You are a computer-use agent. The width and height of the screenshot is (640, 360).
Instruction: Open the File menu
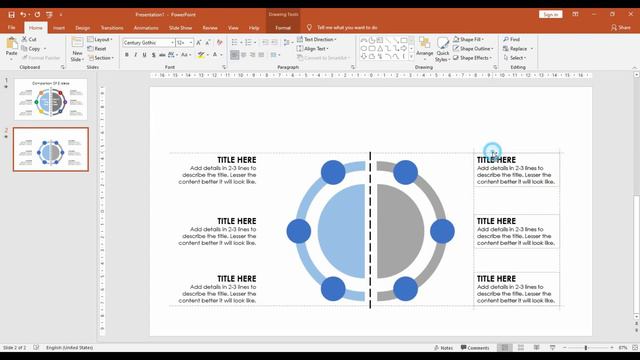(x=11, y=27)
